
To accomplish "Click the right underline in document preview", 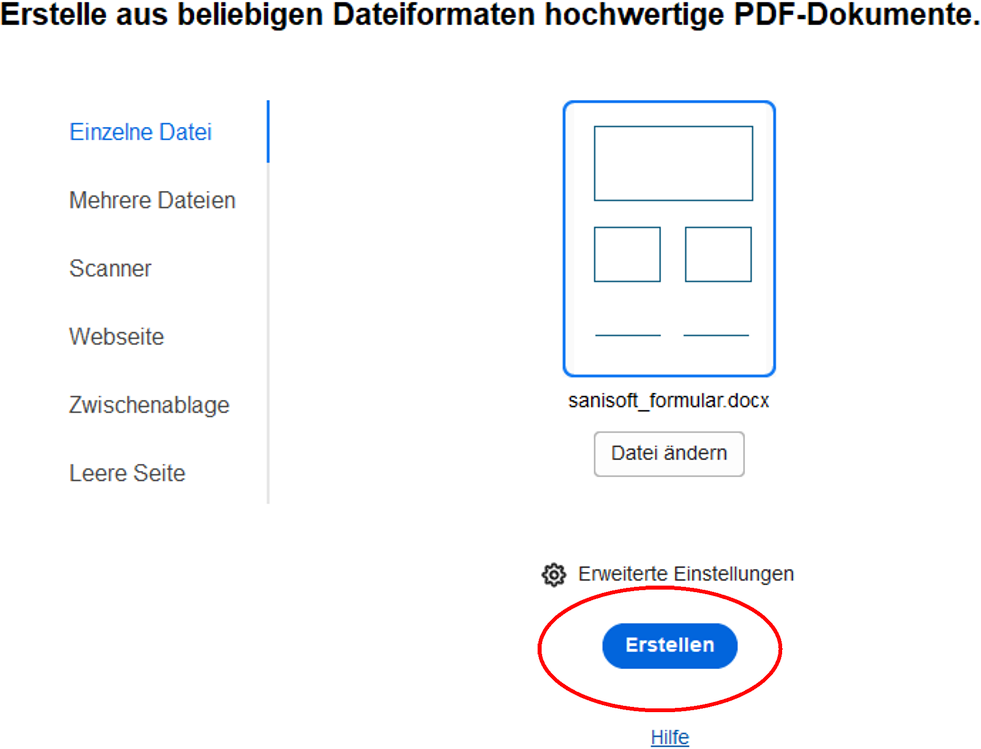I will 716,335.
